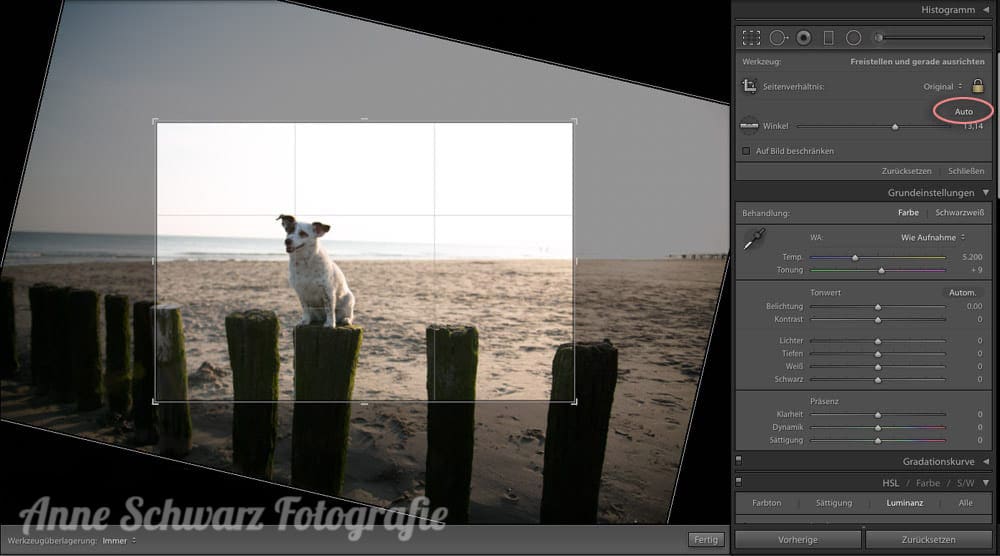Open the Farbton tab
1000x556 pixels.
pos(767,503)
